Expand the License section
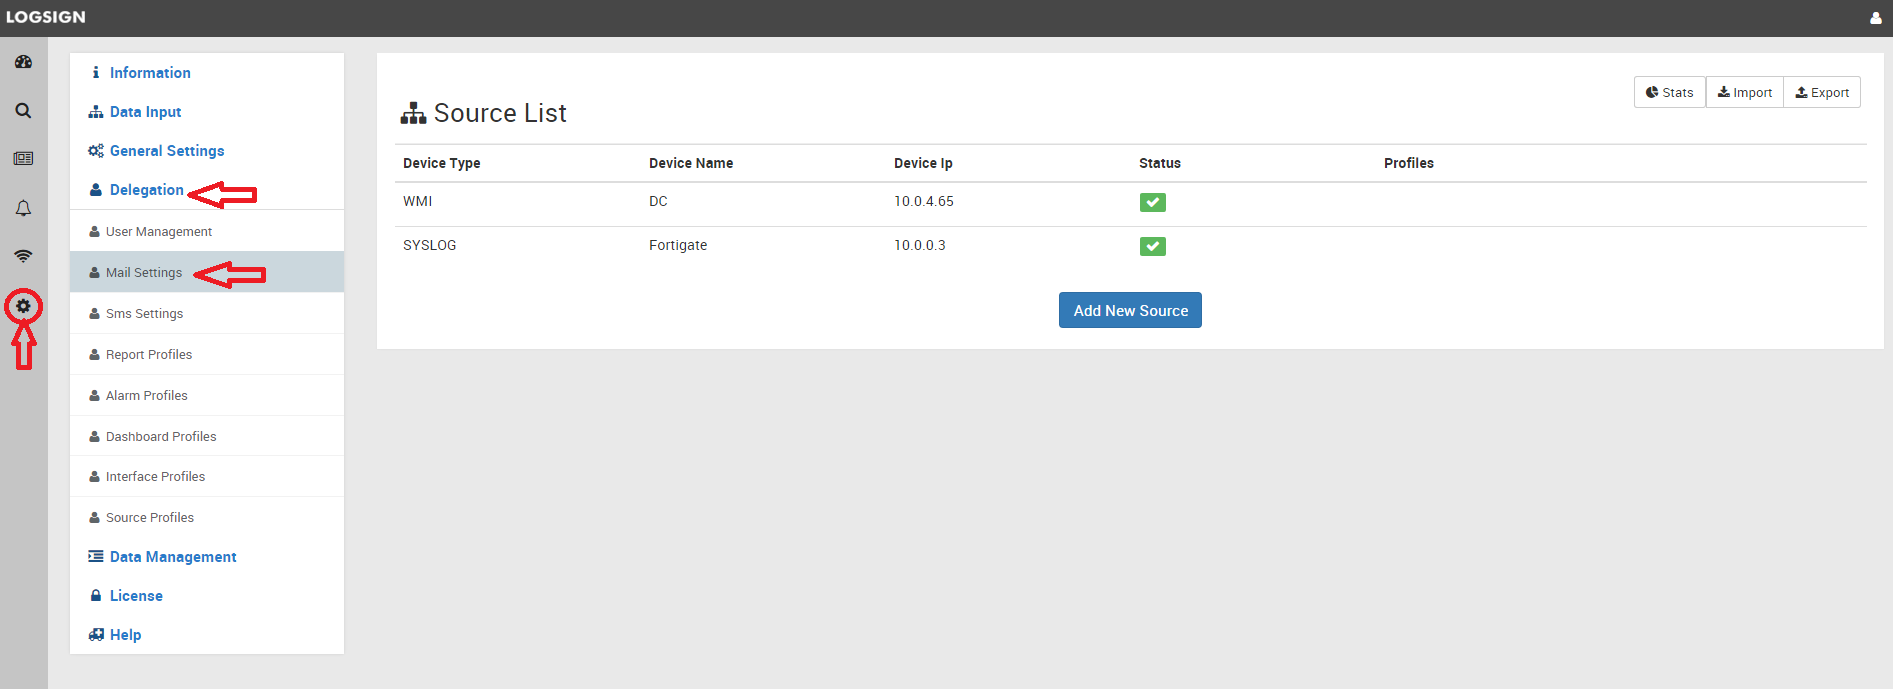The height and width of the screenshot is (689, 1893). (136, 596)
